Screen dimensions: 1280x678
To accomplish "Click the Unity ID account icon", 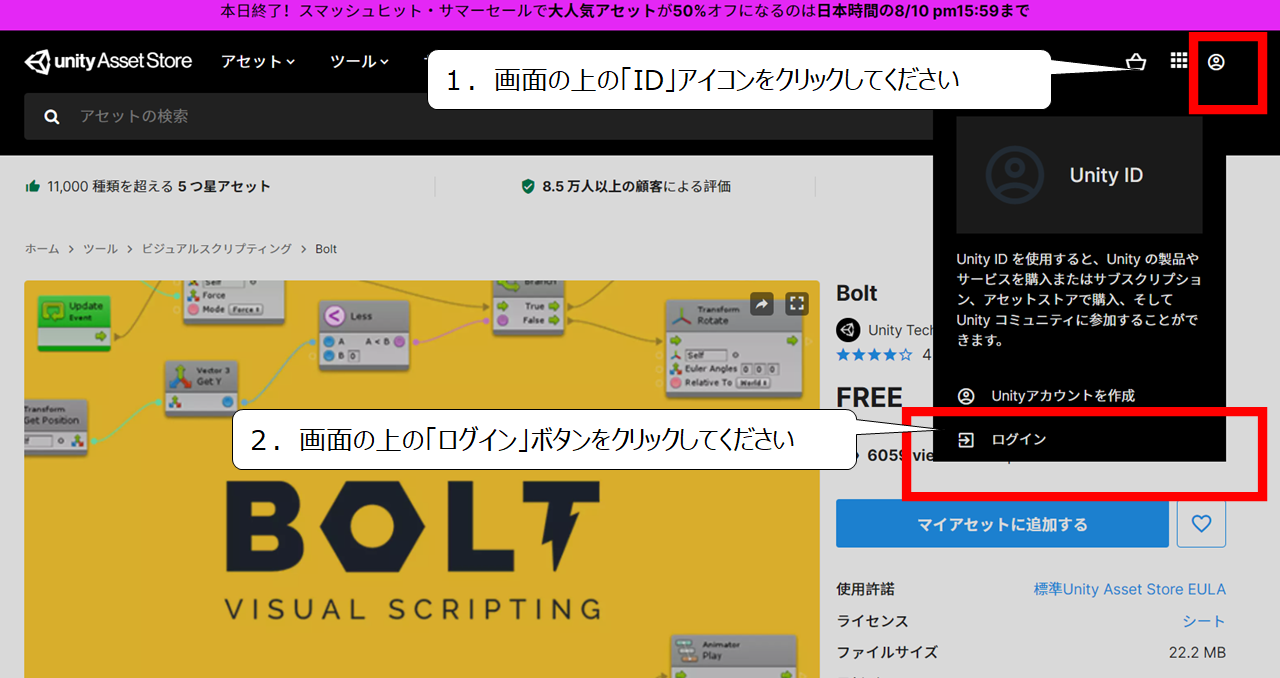I will [x=1216, y=62].
